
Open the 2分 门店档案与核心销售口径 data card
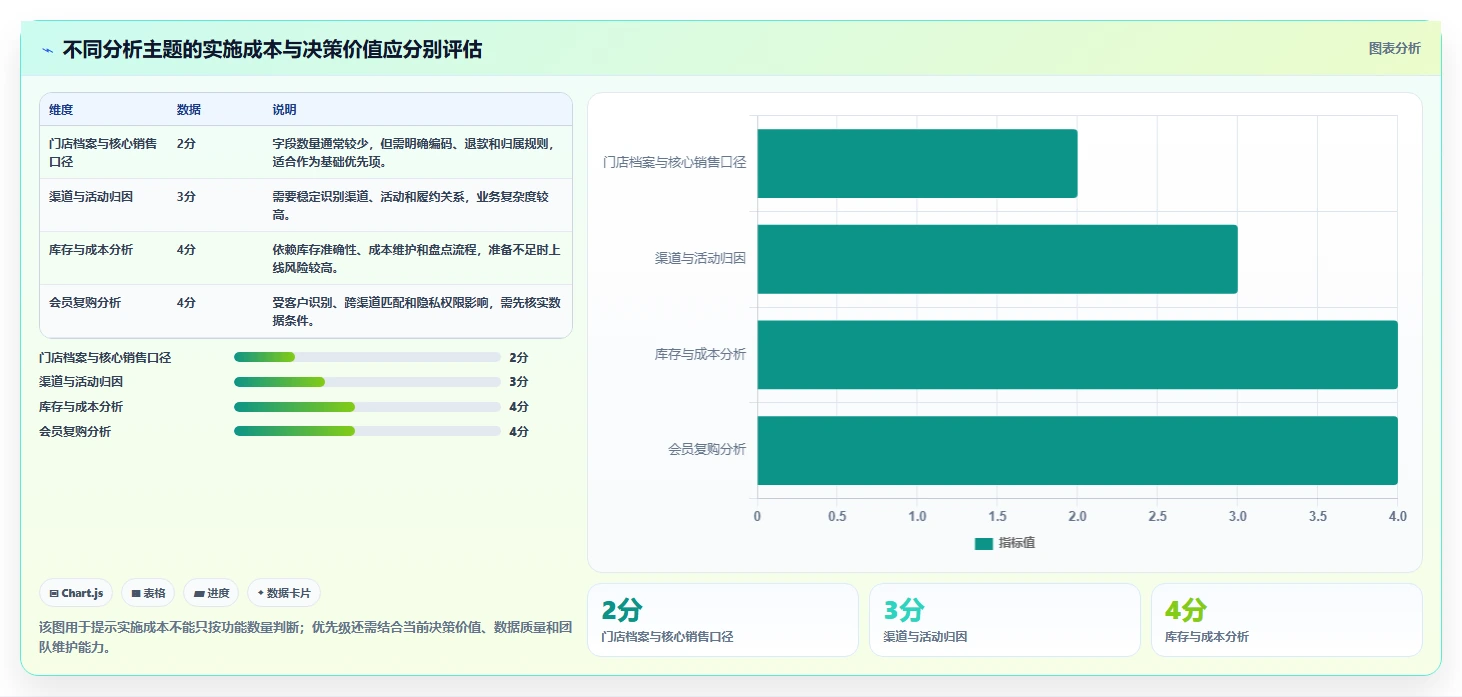[723, 620]
